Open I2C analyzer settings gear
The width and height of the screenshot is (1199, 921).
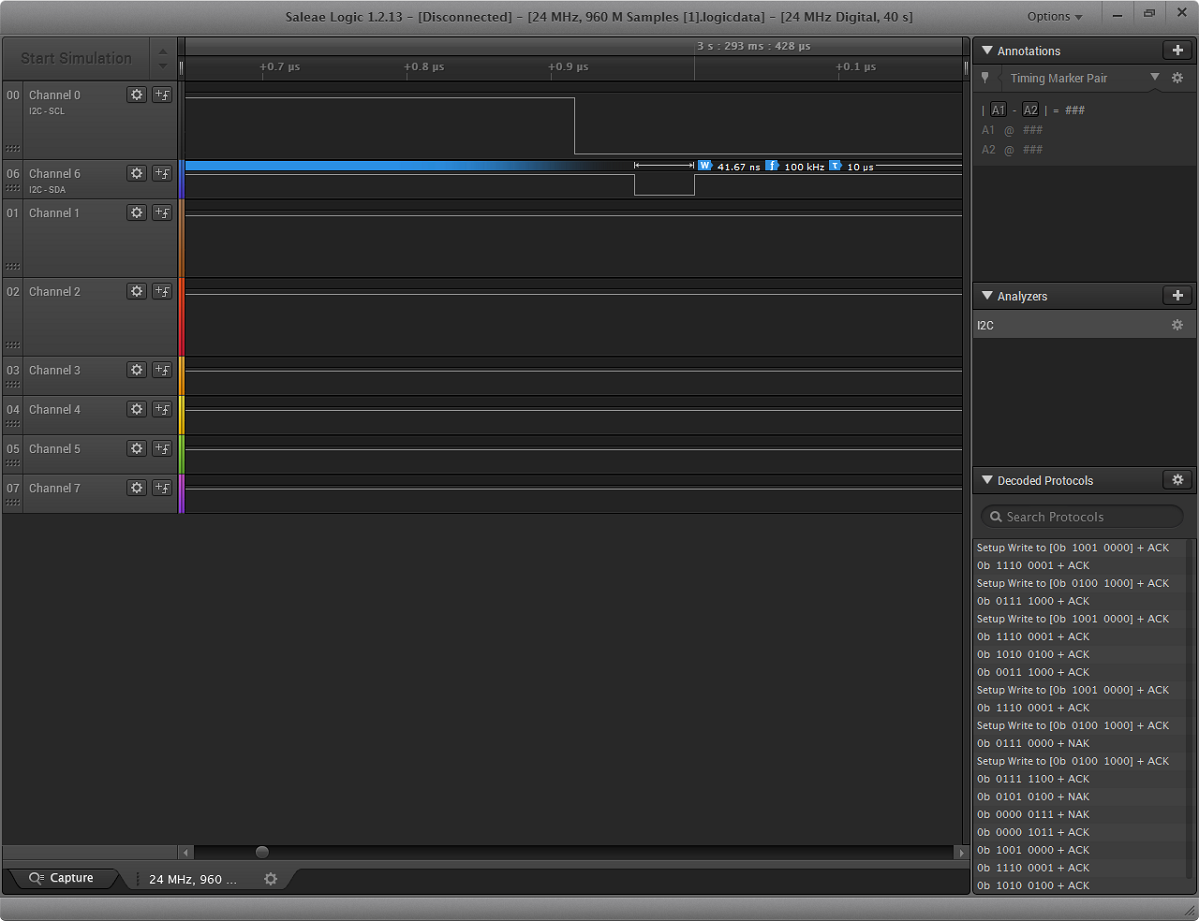tap(1177, 326)
